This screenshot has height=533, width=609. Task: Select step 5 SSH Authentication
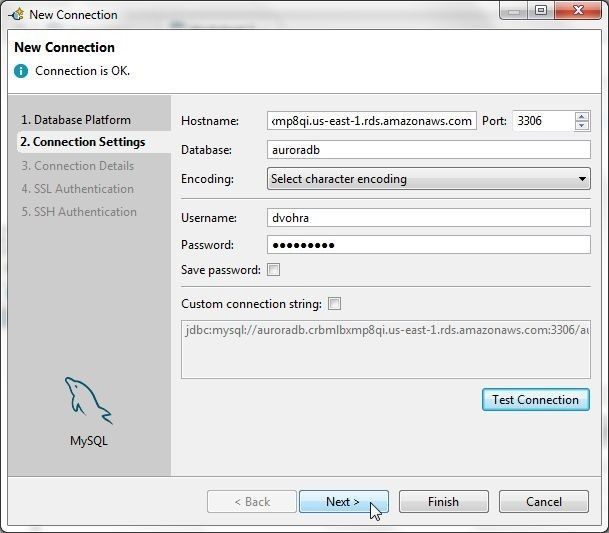(x=79, y=212)
